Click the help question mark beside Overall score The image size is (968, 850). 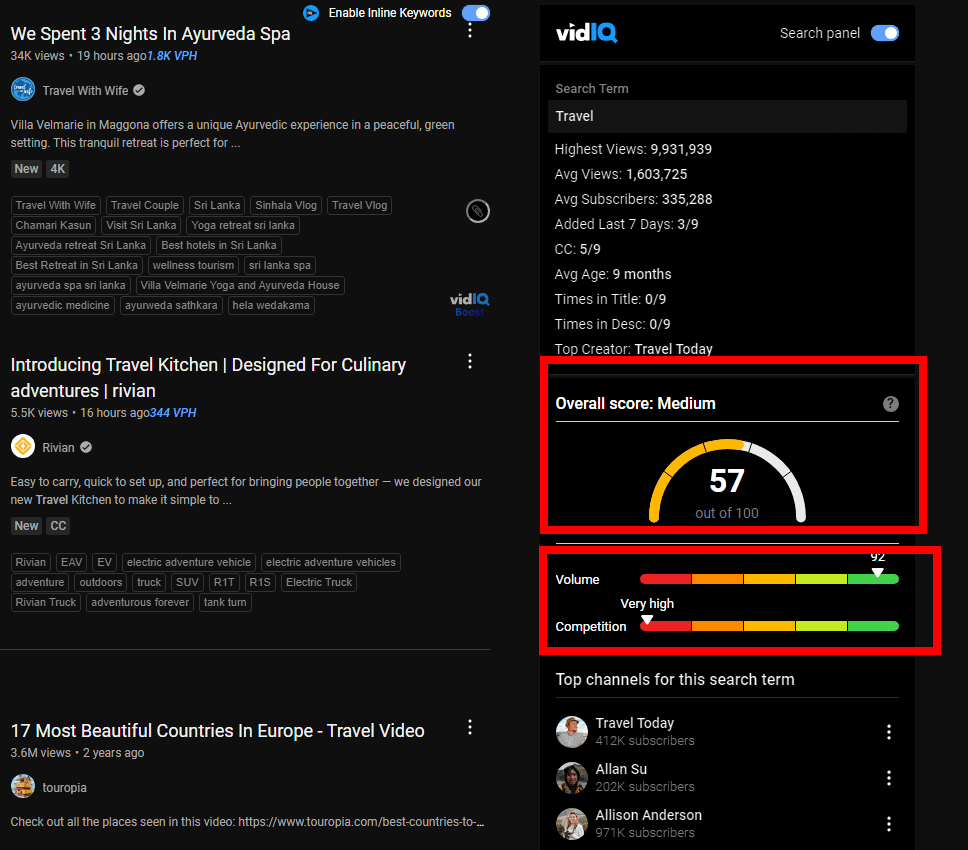tap(891, 404)
